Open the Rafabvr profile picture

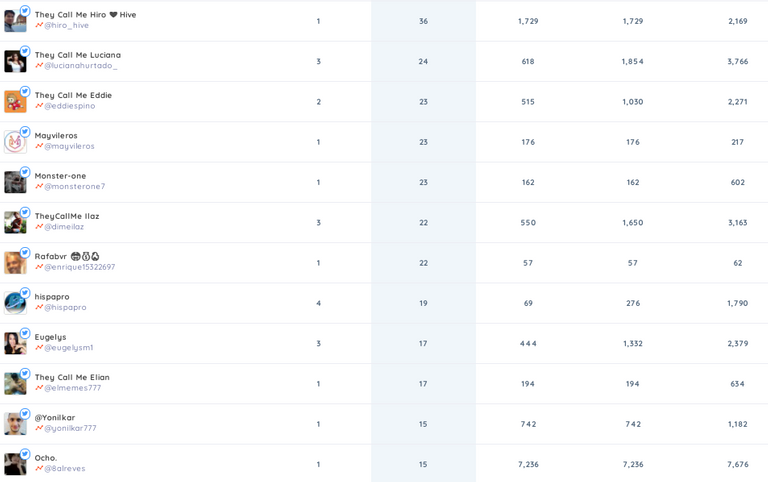(15, 263)
